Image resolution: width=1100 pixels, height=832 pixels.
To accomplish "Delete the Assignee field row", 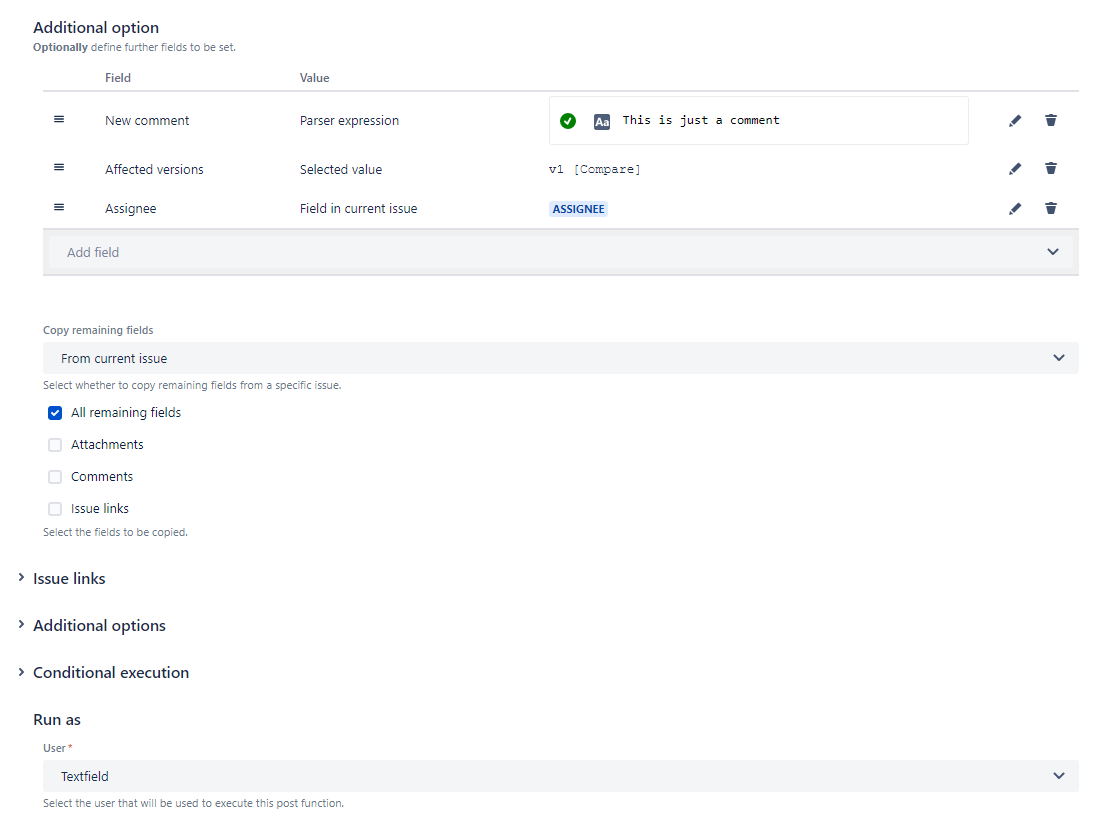I will (1050, 208).
